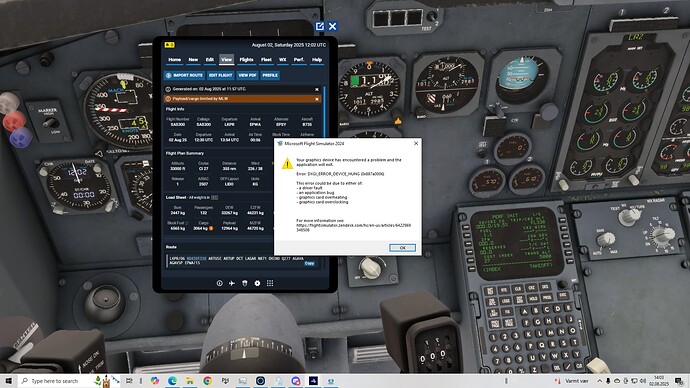Tap the number 1 key on the FMC

494,337
